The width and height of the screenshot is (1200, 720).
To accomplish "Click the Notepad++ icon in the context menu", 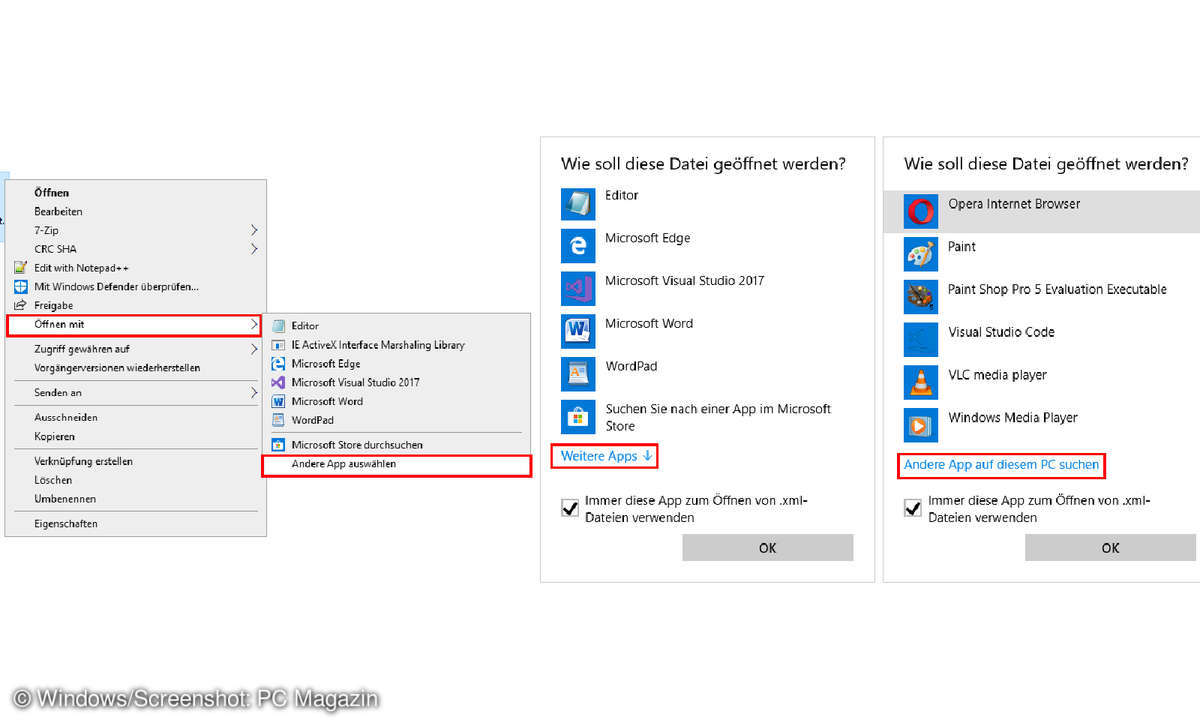I will [x=19, y=268].
